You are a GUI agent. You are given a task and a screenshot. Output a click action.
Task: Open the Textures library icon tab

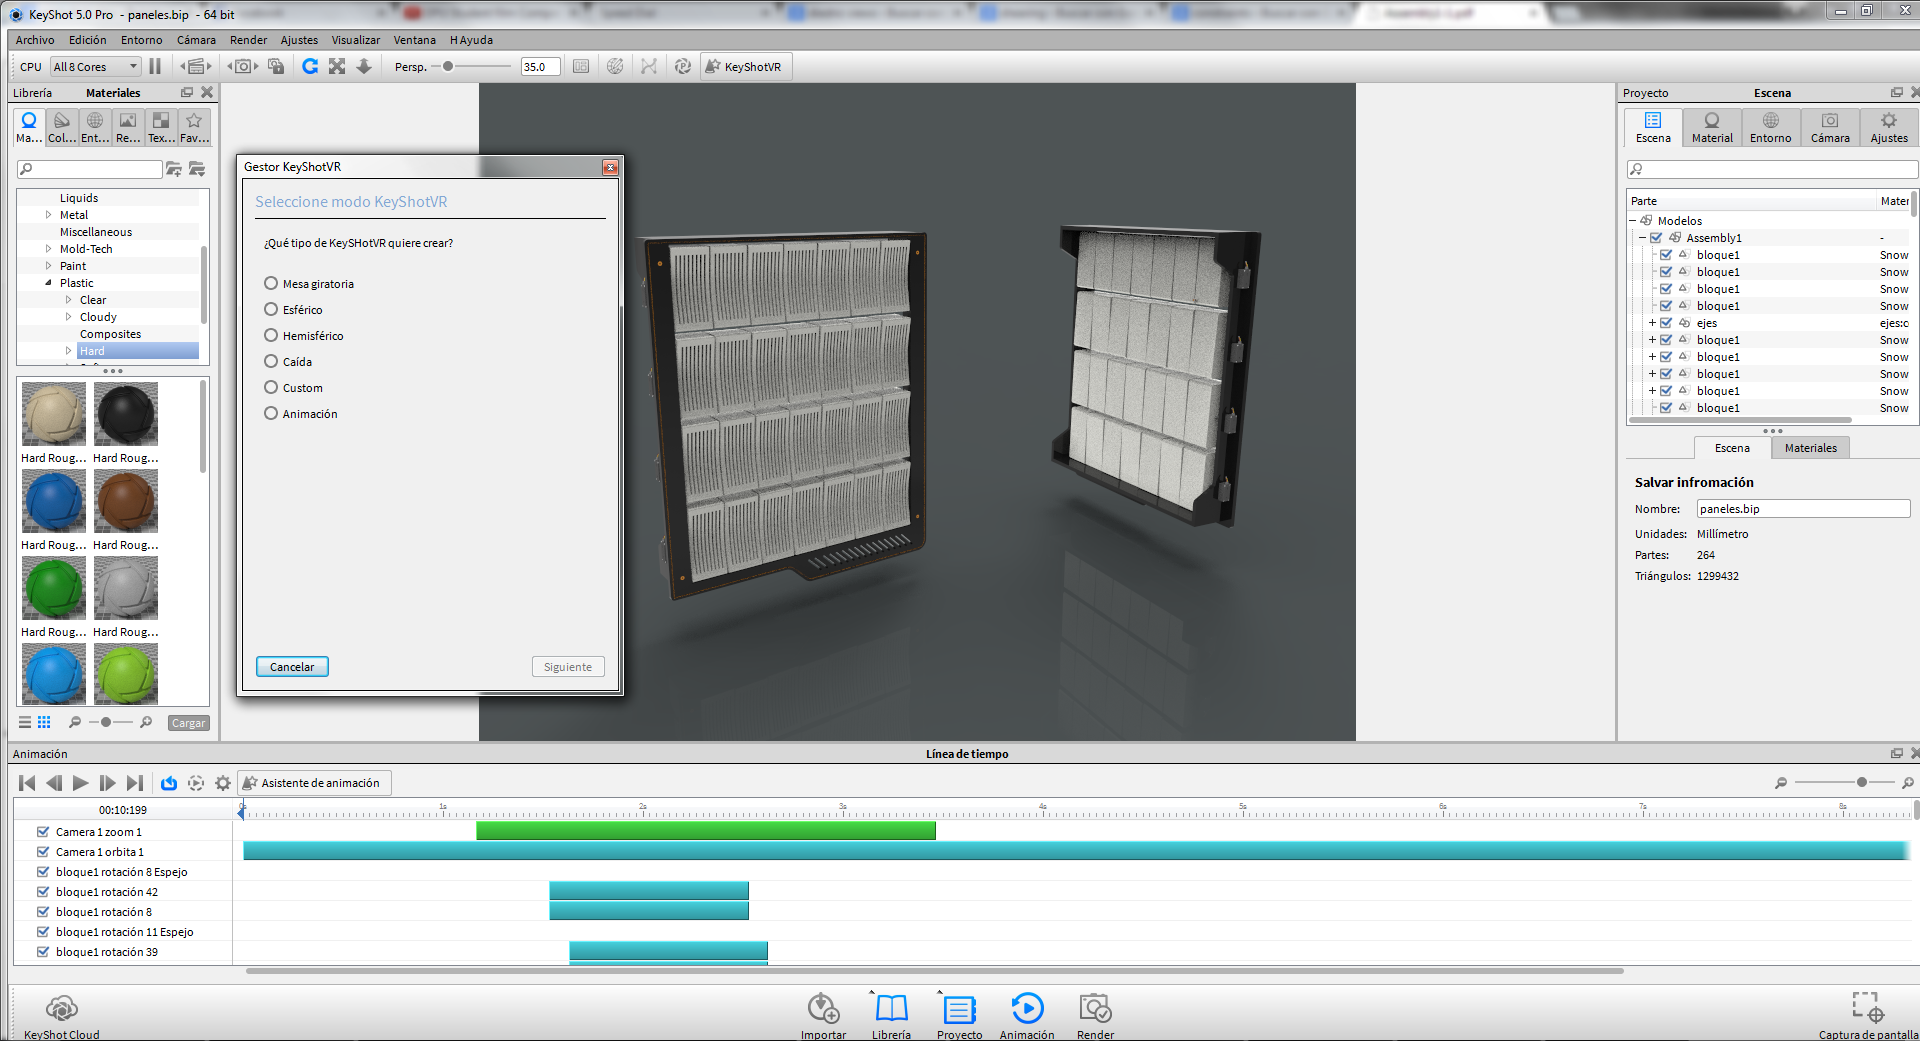(161, 127)
